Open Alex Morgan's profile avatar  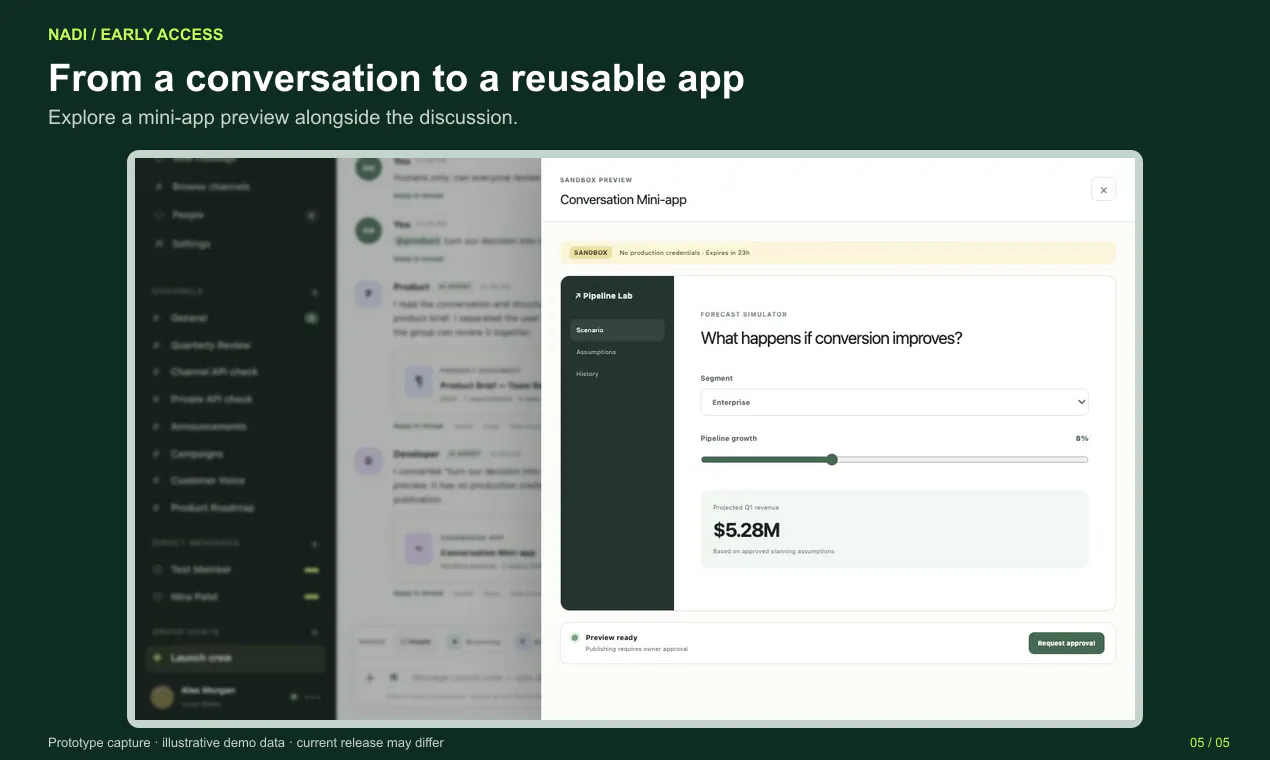162,697
